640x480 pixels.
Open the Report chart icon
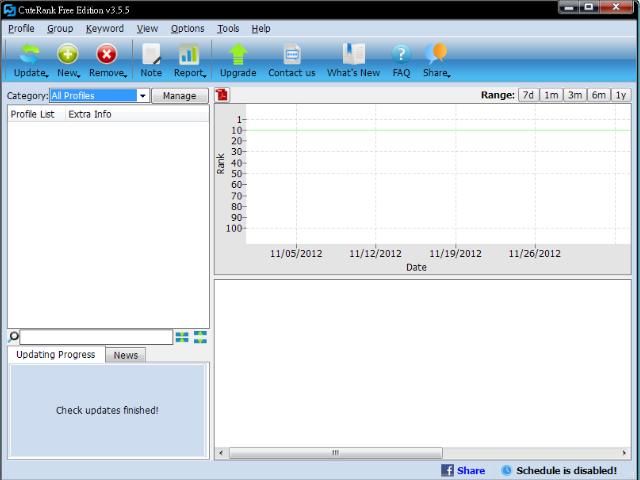coord(188,55)
